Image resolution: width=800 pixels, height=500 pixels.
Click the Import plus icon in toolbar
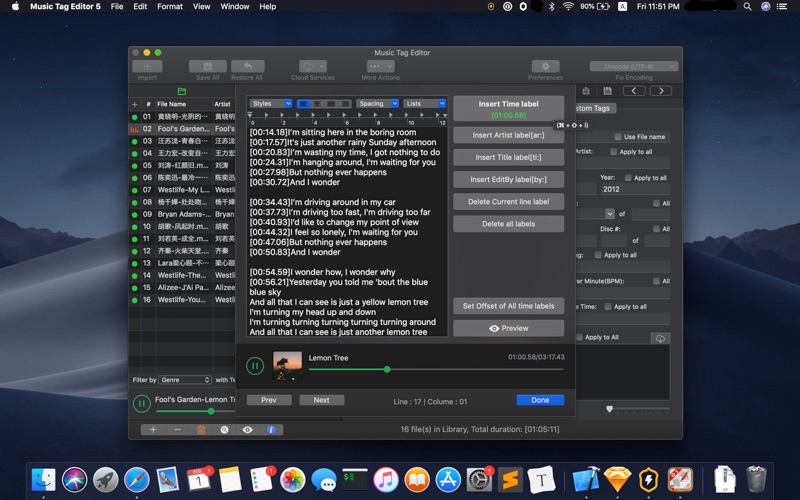click(147, 66)
